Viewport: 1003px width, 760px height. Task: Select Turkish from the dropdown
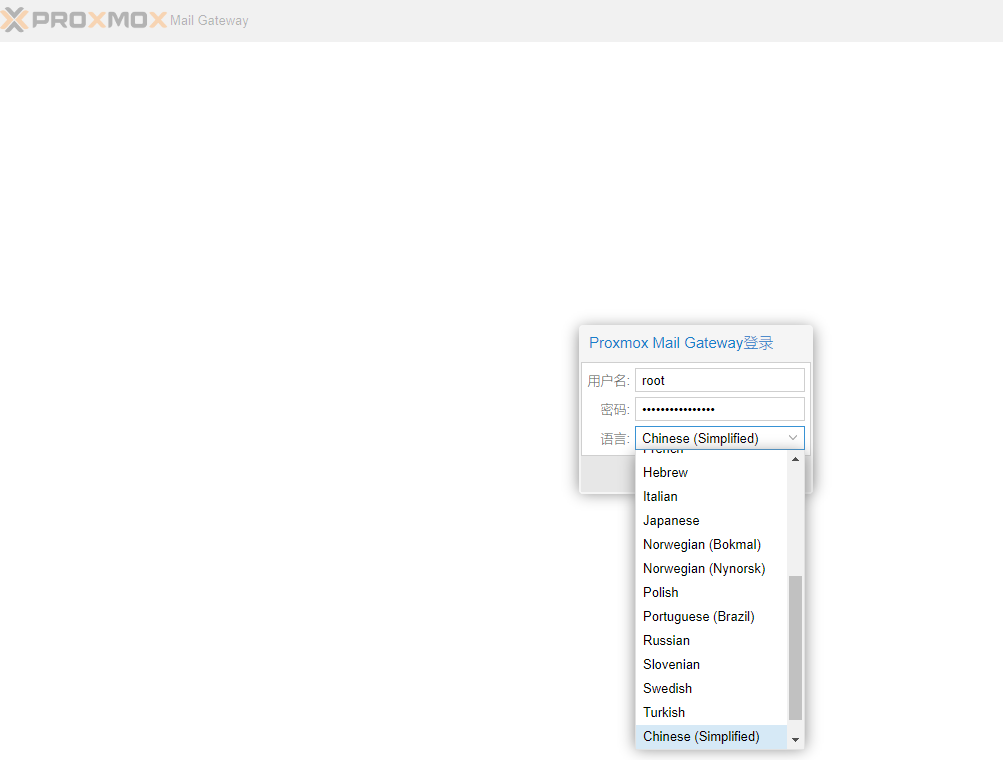tap(664, 712)
